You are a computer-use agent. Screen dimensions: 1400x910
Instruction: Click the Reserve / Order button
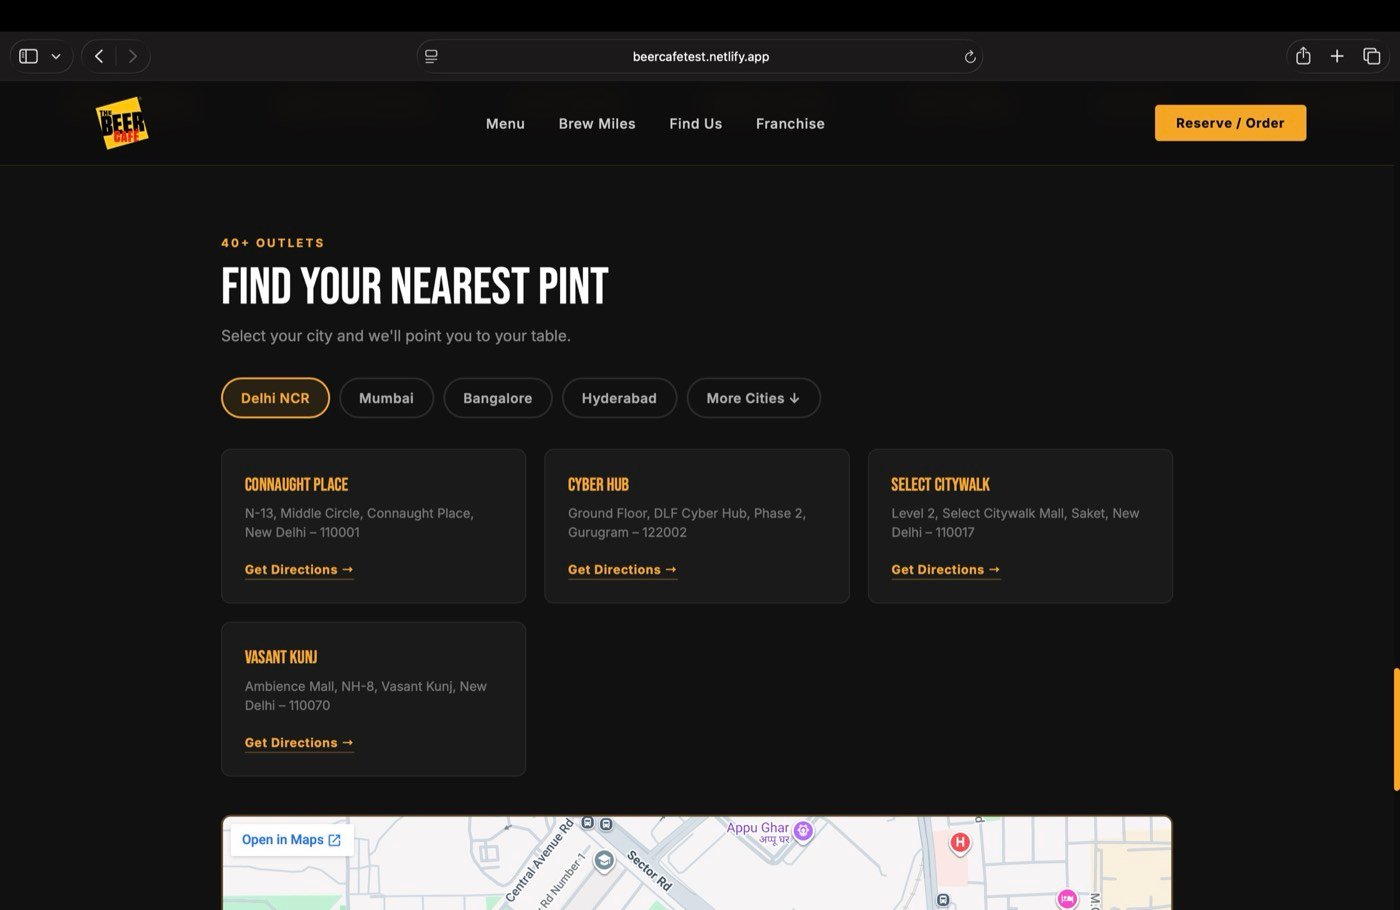point(1230,123)
